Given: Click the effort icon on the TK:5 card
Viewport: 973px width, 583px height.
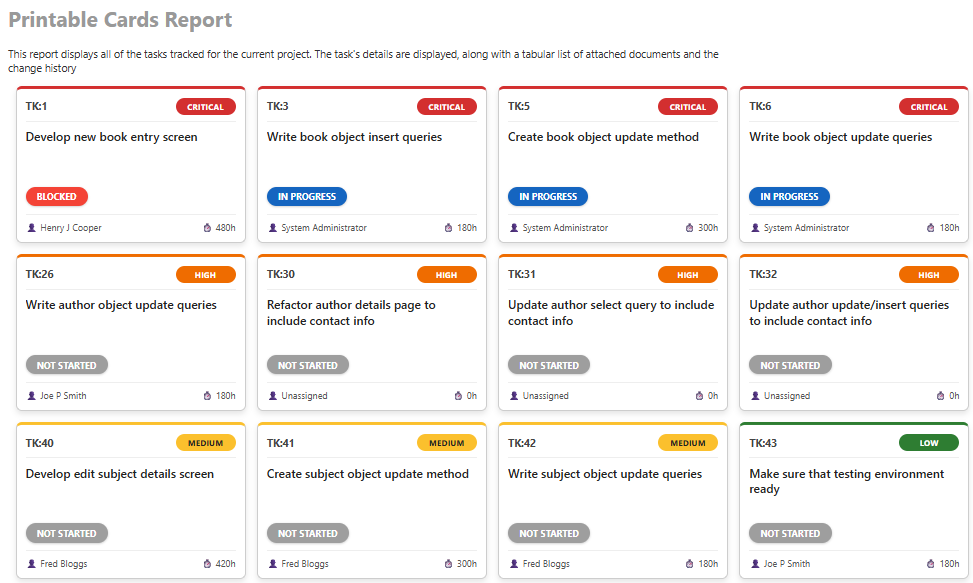Looking at the screenshot, I should (690, 228).
